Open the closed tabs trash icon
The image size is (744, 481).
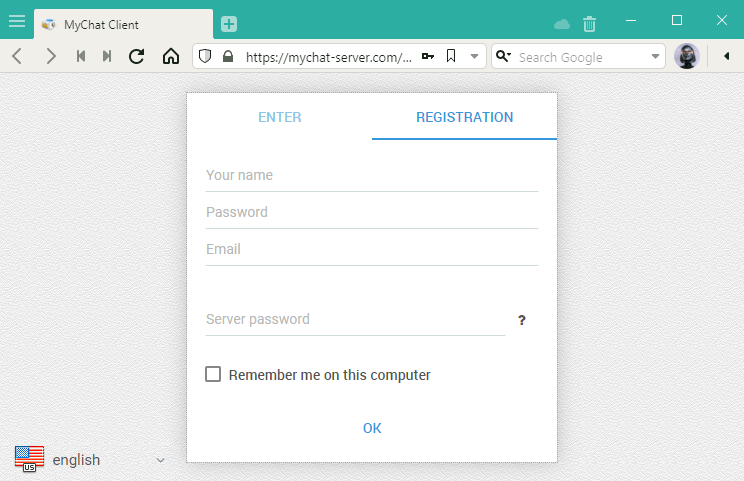tap(590, 24)
